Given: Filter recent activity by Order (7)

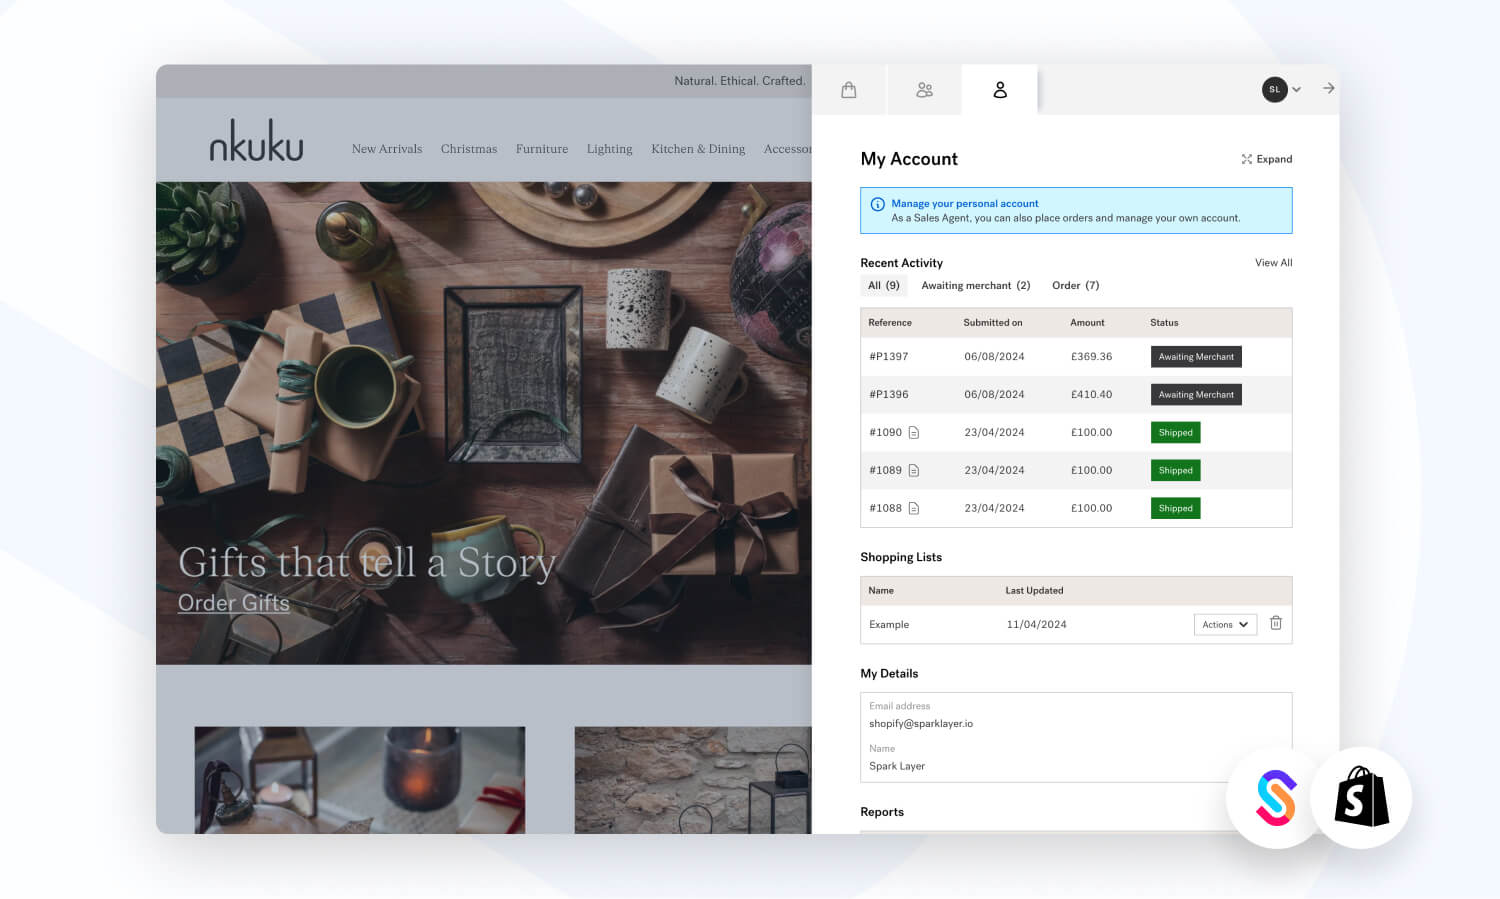Looking at the screenshot, I should click(1075, 286).
